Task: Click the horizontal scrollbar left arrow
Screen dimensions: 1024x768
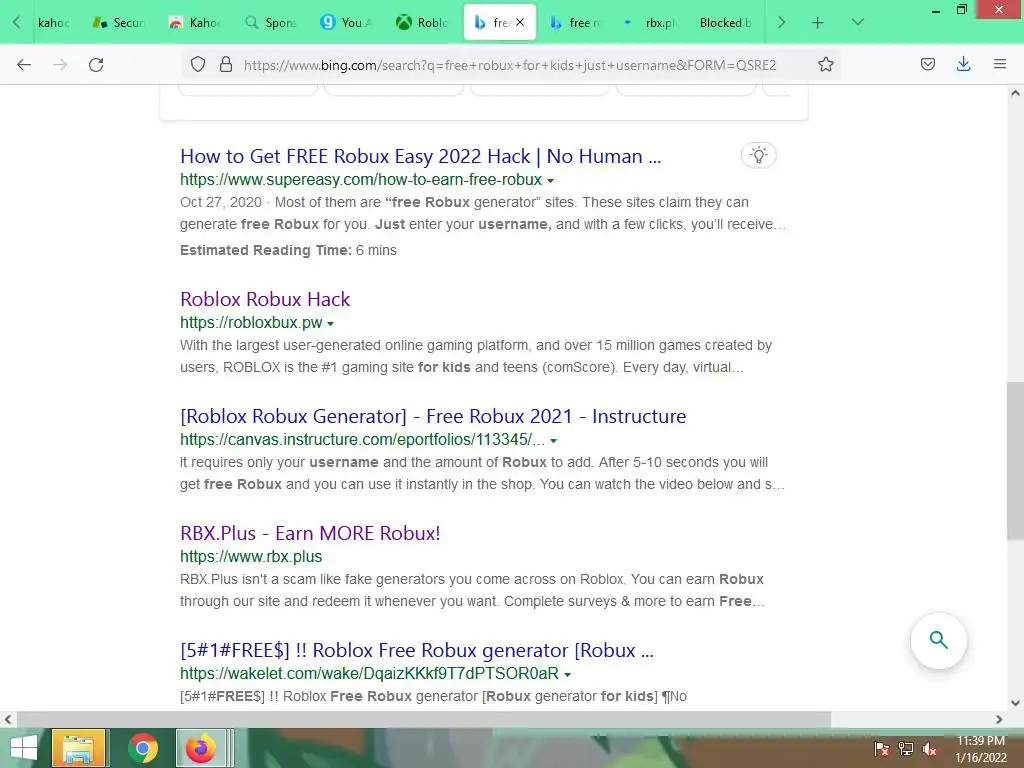Action: pos(8,719)
